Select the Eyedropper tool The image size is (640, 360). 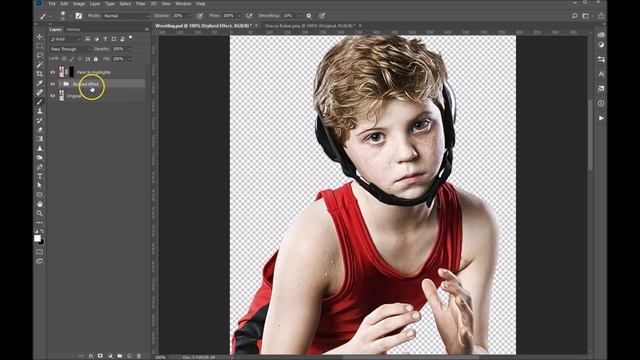pos(40,83)
